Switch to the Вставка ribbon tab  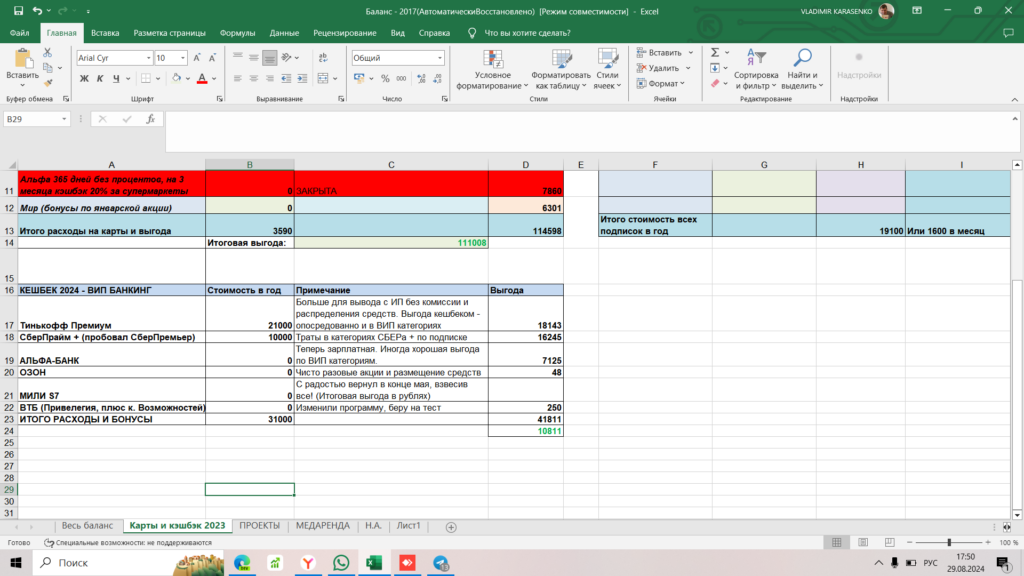[105, 33]
